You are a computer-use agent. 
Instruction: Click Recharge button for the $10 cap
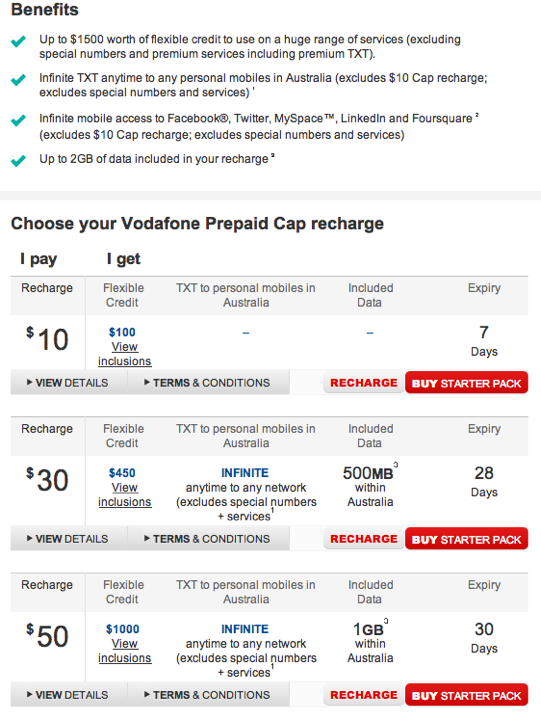pyautogui.click(x=364, y=382)
